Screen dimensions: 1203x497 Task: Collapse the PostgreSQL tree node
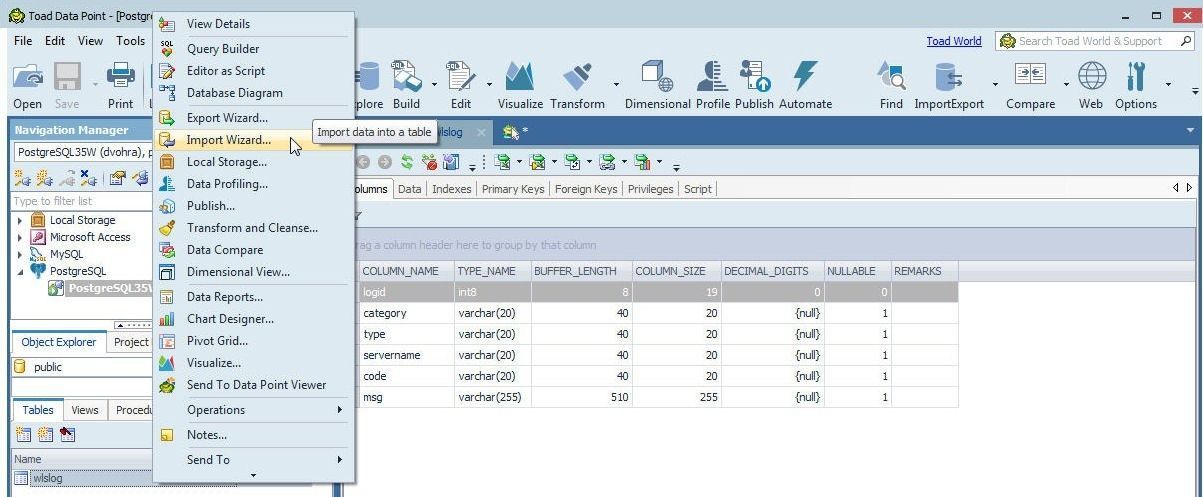tap(20, 271)
